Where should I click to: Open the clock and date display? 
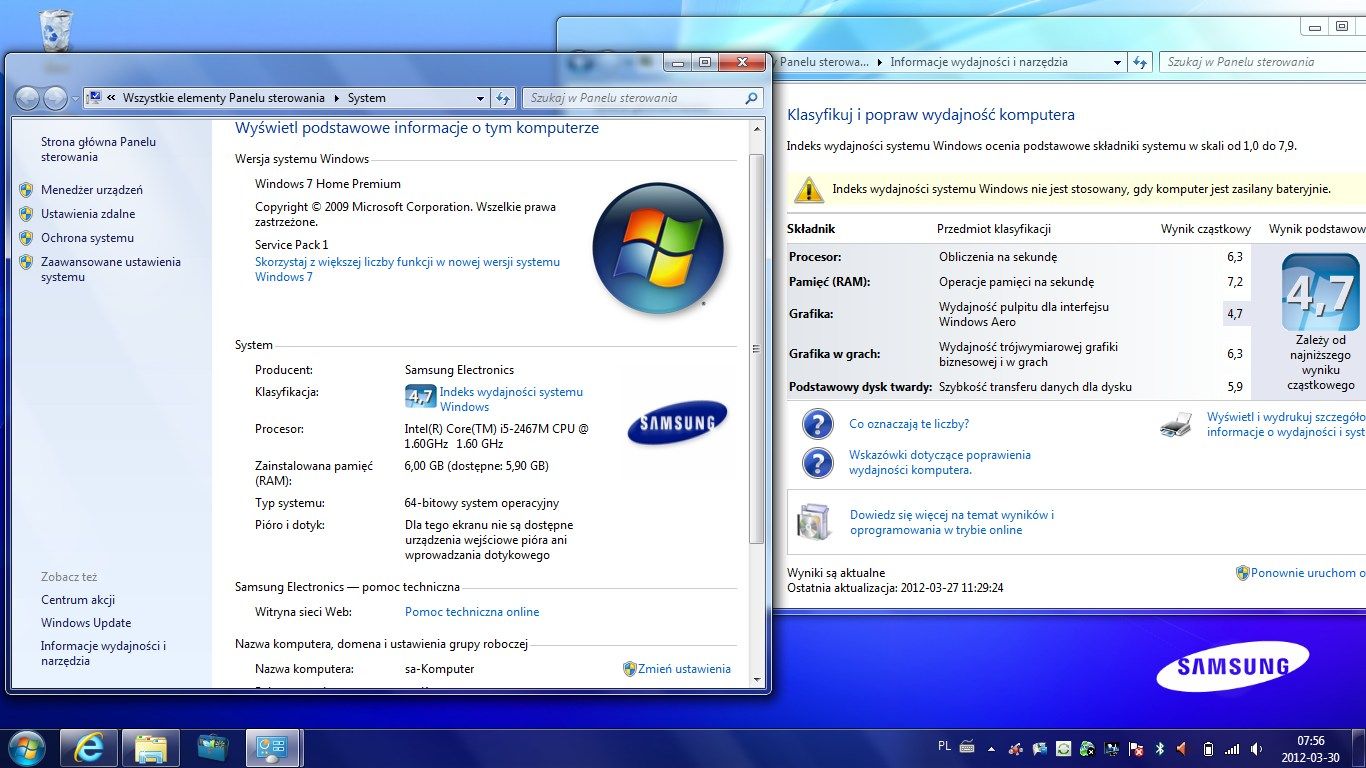tap(1310, 748)
